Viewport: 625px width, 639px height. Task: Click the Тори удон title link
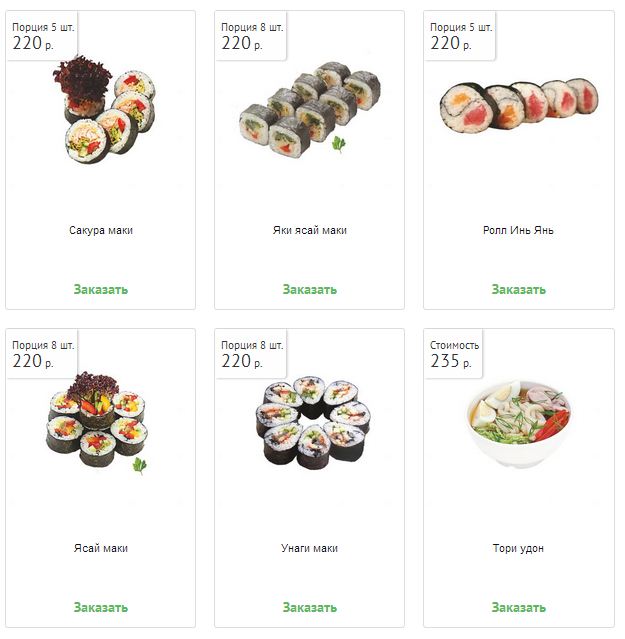[518, 548]
